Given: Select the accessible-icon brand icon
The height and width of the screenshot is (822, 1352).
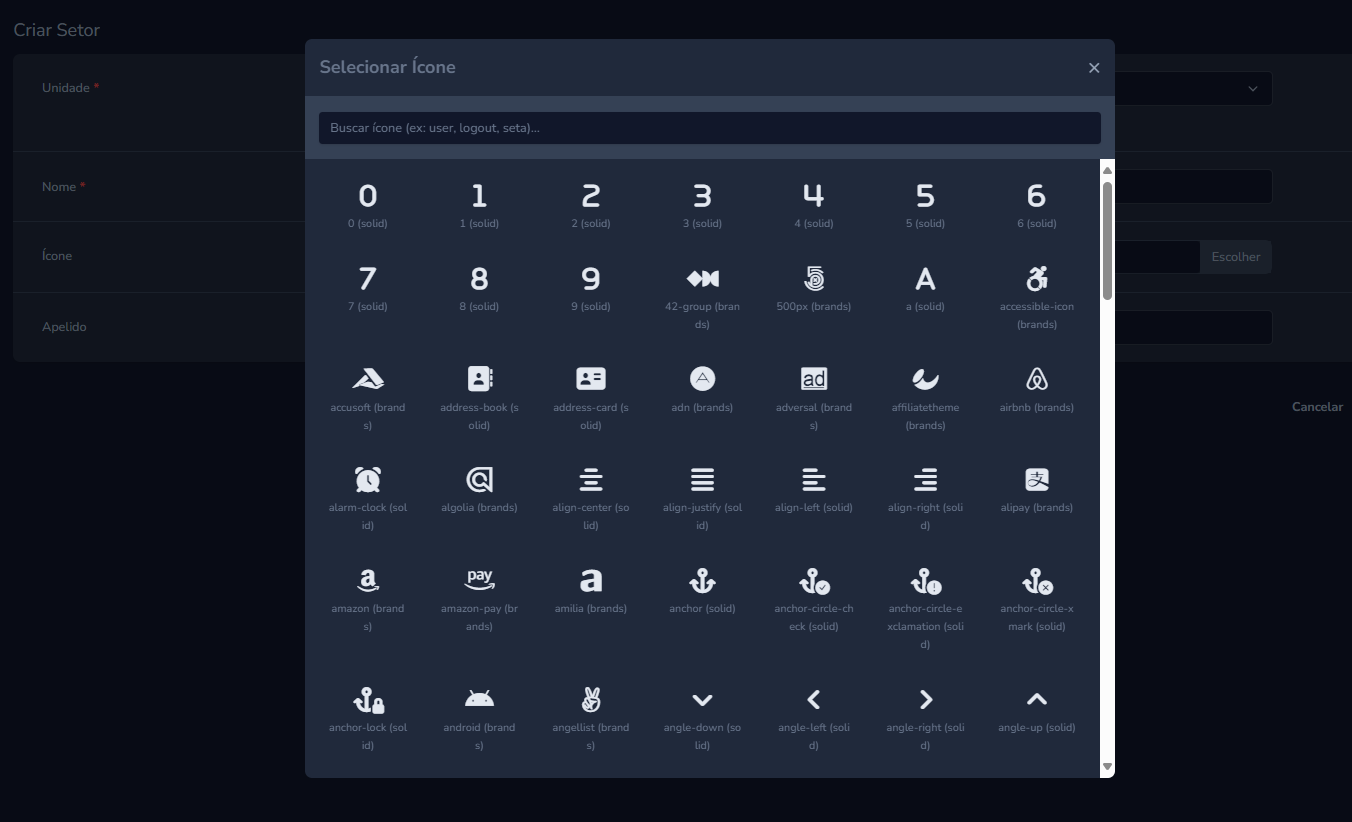Looking at the screenshot, I should 1036,279.
